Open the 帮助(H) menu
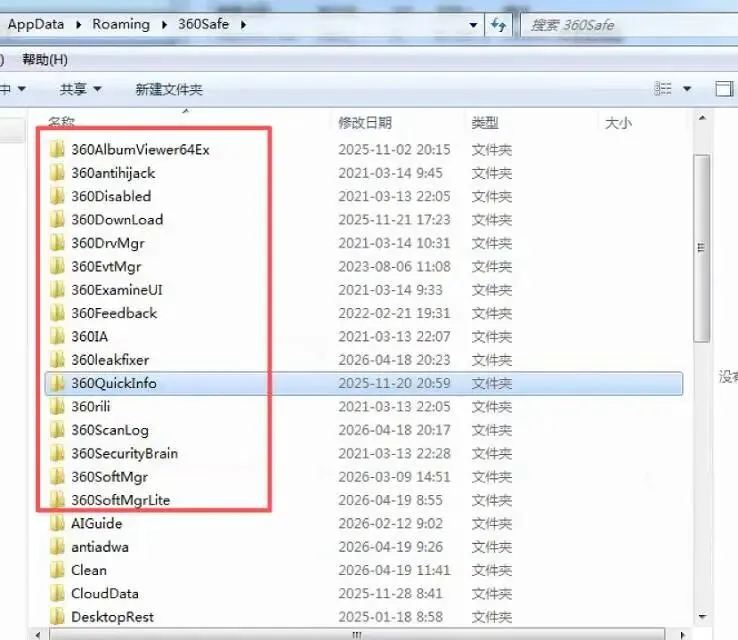 (45, 60)
